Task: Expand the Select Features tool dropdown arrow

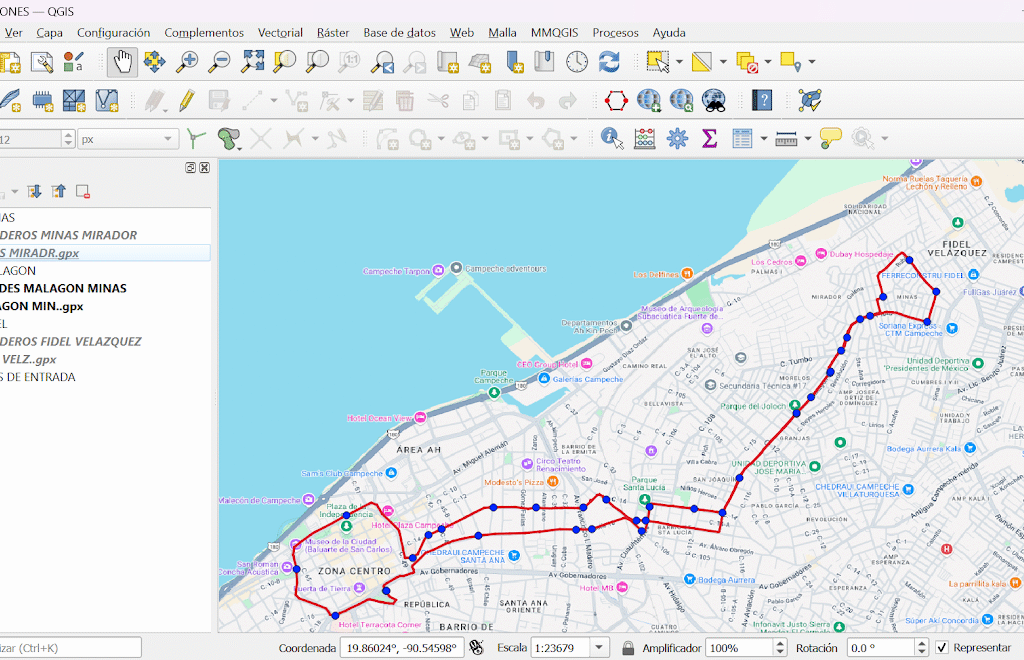Action: coord(679,62)
